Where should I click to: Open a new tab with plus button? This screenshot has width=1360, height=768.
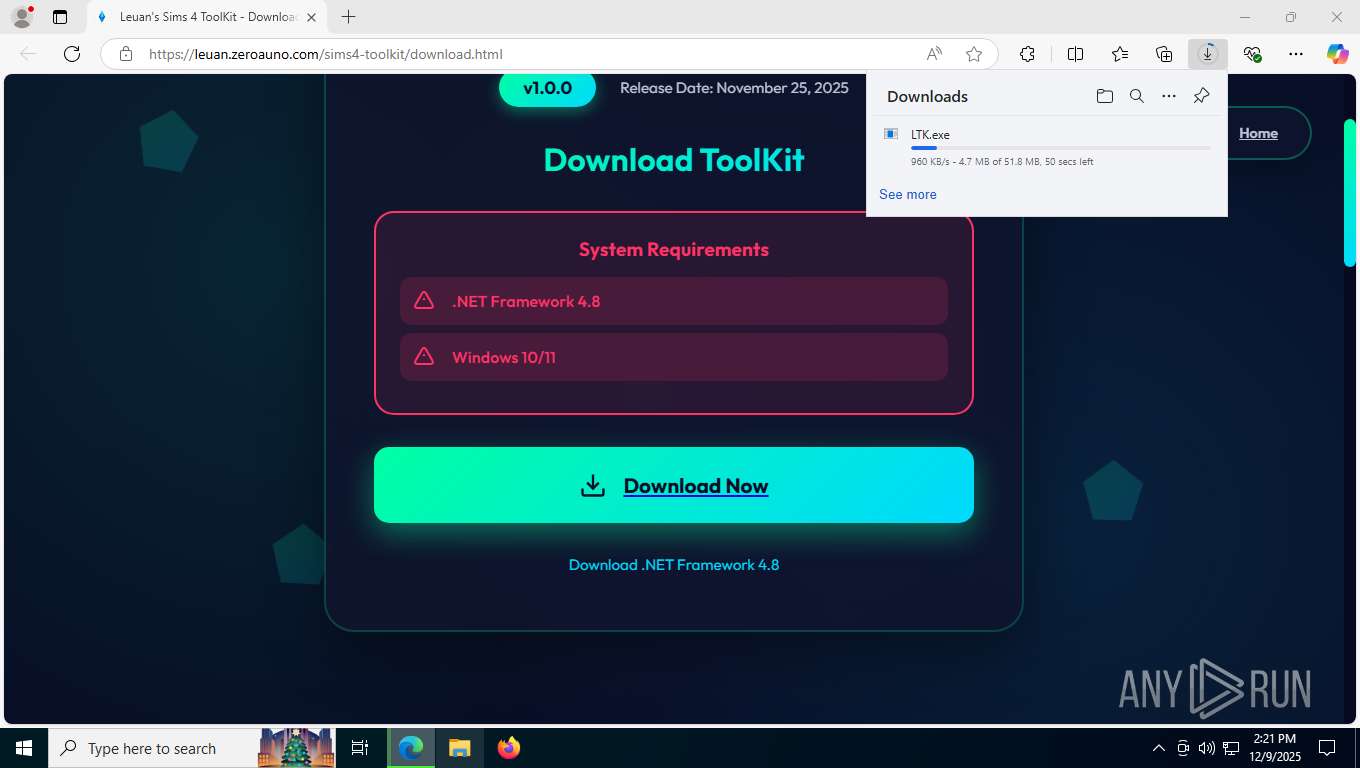348,17
